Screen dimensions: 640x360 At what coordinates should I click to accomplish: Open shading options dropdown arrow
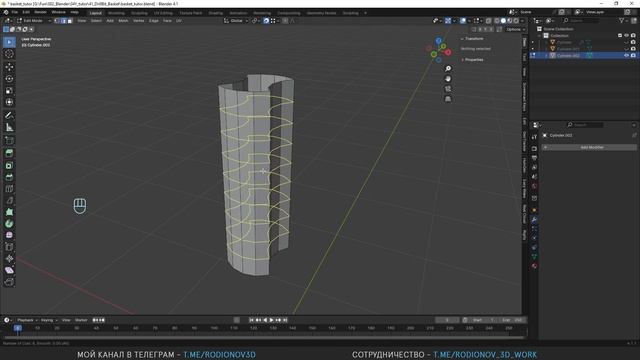point(523,20)
